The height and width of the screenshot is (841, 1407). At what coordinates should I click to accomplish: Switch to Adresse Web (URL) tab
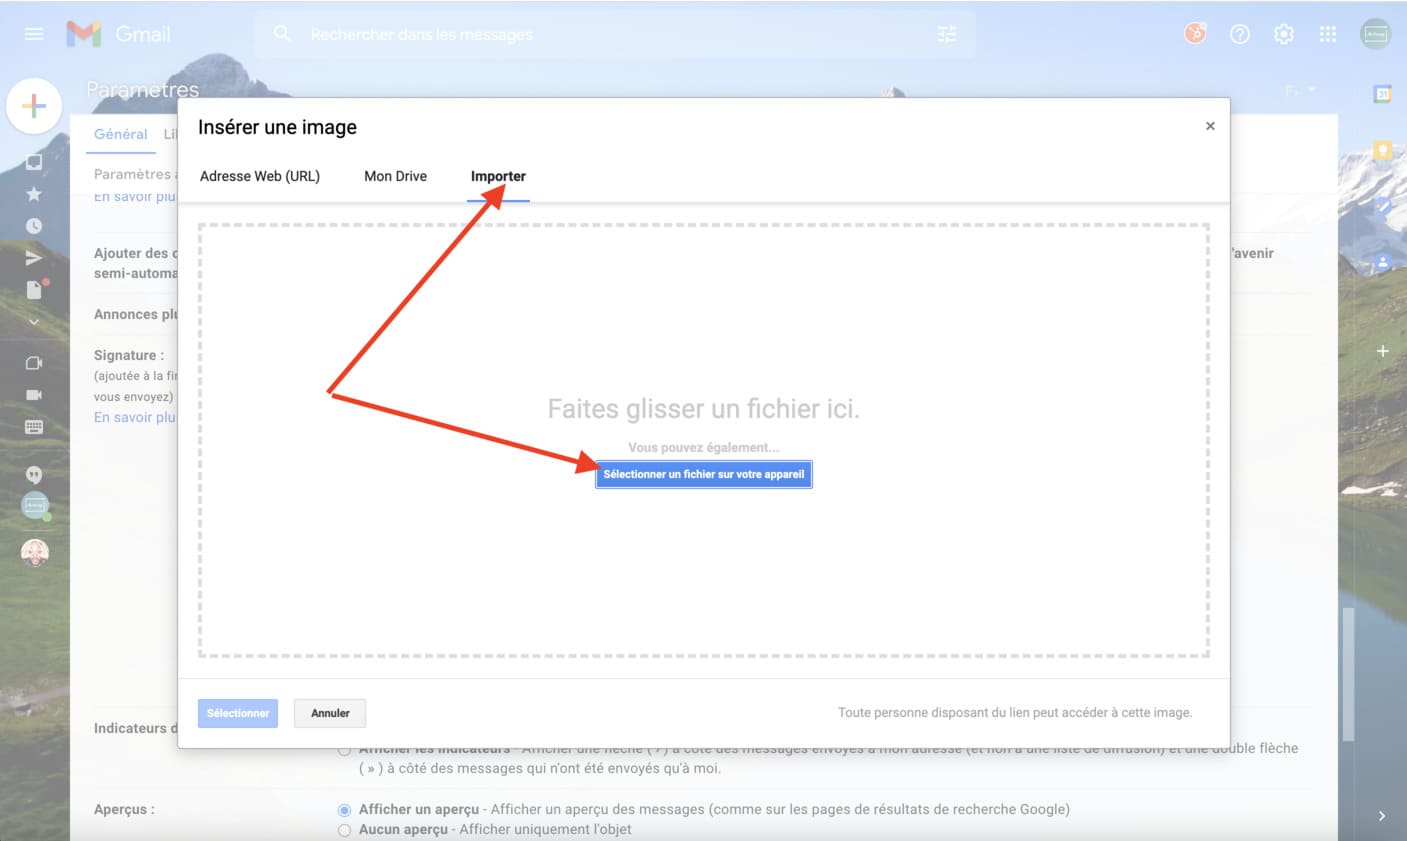[260, 176]
